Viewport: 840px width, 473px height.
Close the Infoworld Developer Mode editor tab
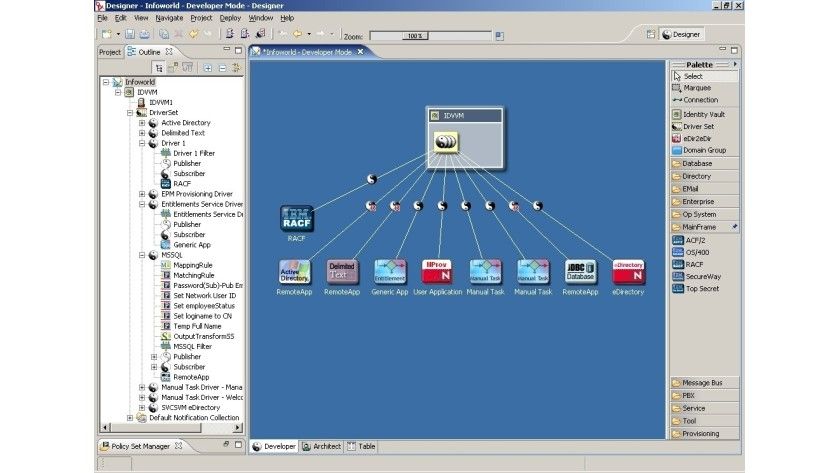coord(361,52)
